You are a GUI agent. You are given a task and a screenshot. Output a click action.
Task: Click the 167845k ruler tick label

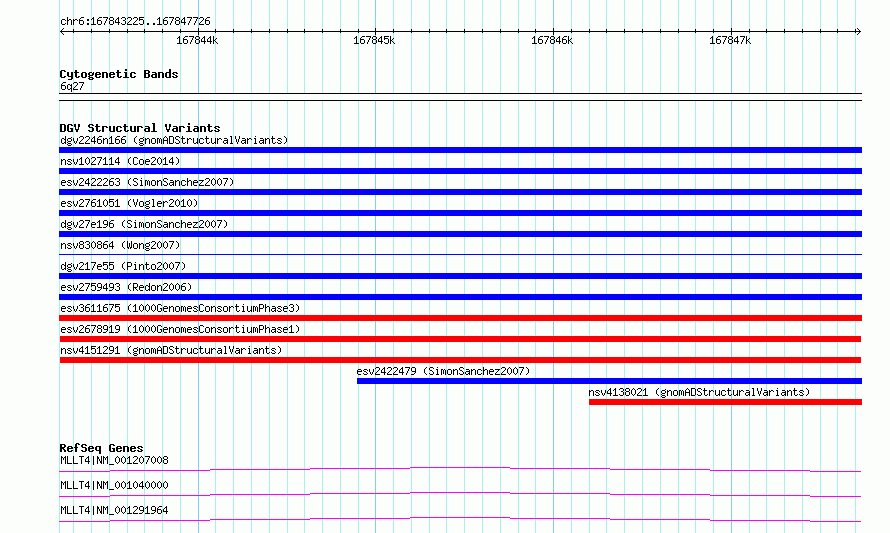[x=374, y=40]
